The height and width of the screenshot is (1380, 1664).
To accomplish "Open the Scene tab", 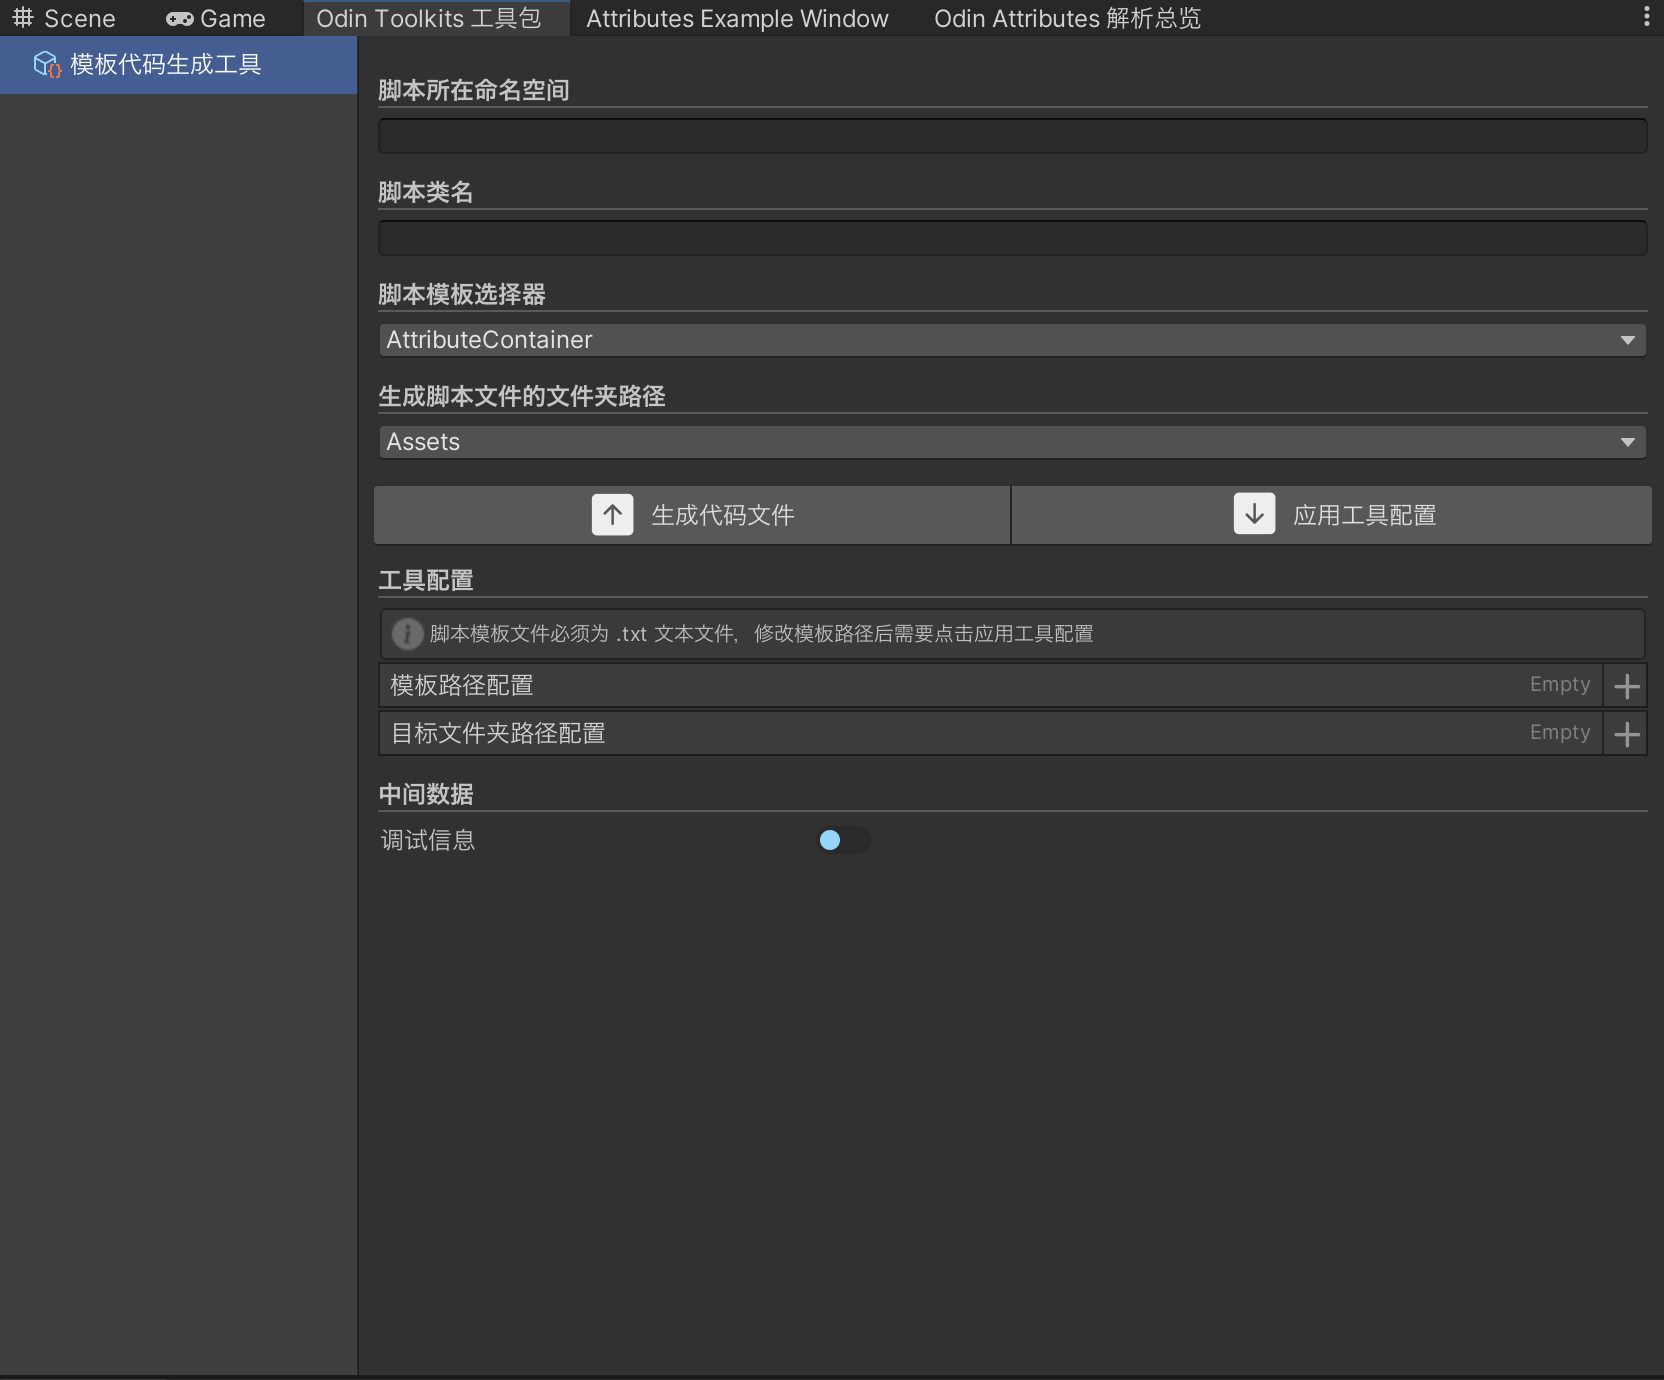I will 64,18.
